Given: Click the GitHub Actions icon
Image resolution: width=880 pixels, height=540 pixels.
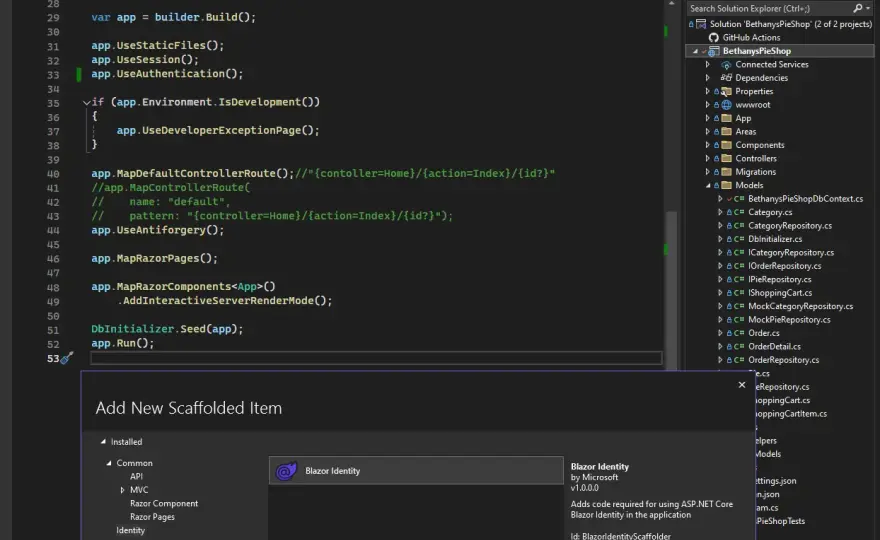Looking at the screenshot, I should (713, 38).
